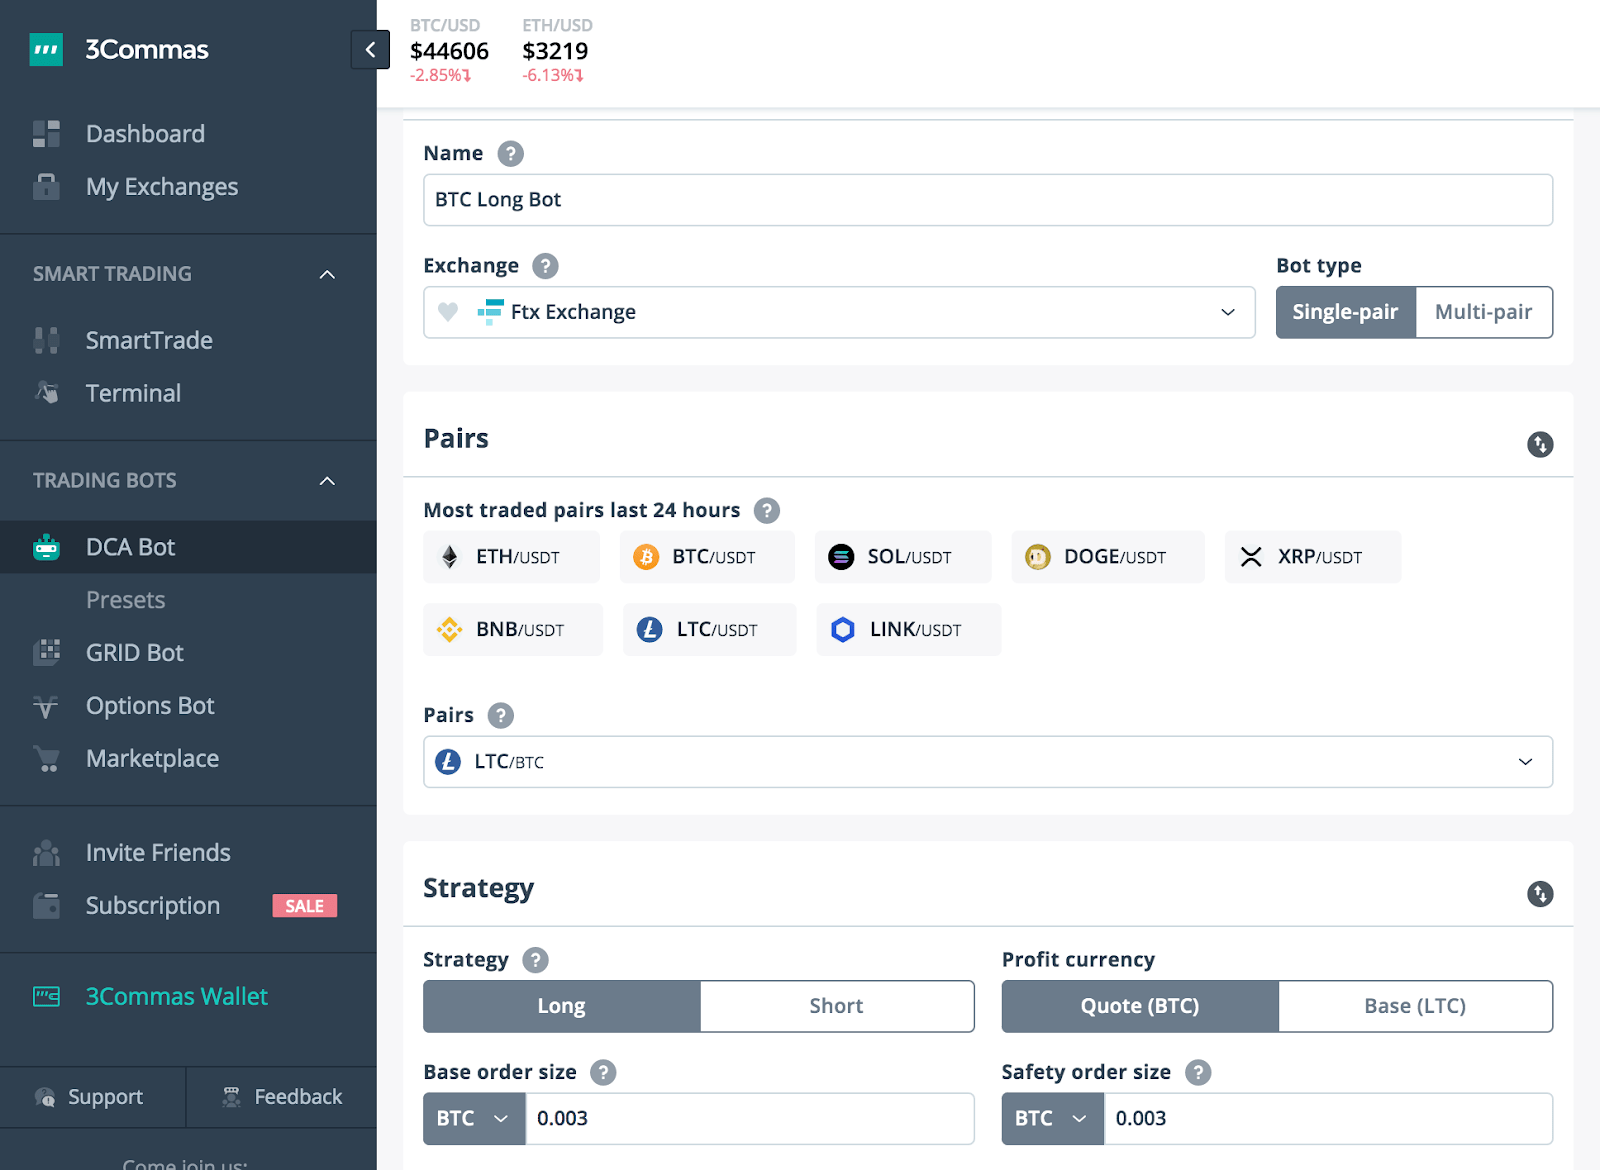Edit the bot name field
This screenshot has width=1600, height=1170.
988,200
